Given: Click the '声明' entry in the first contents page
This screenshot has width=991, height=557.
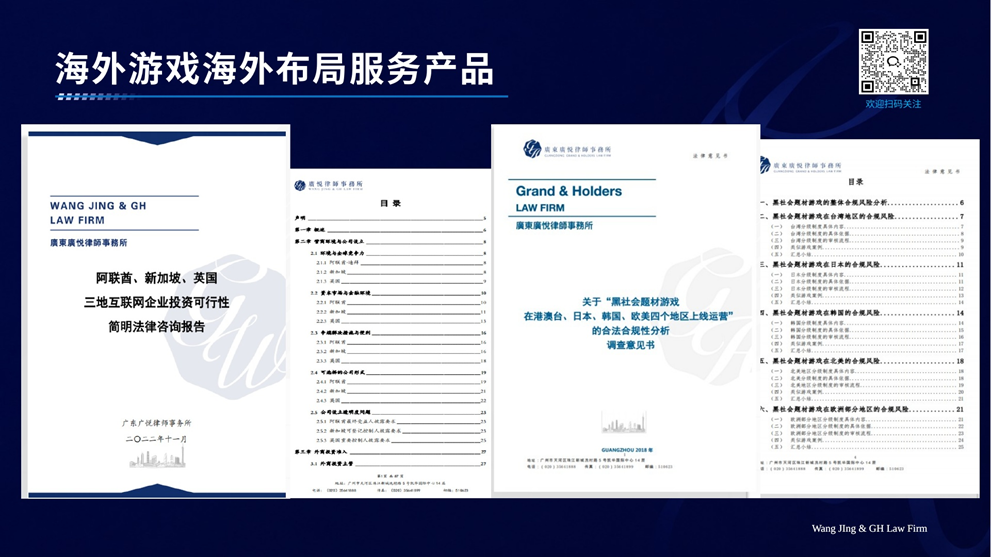Looking at the screenshot, I should (390, 218).
